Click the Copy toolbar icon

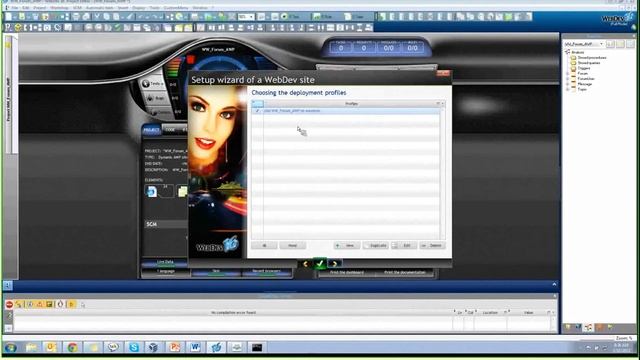point(107,17)
